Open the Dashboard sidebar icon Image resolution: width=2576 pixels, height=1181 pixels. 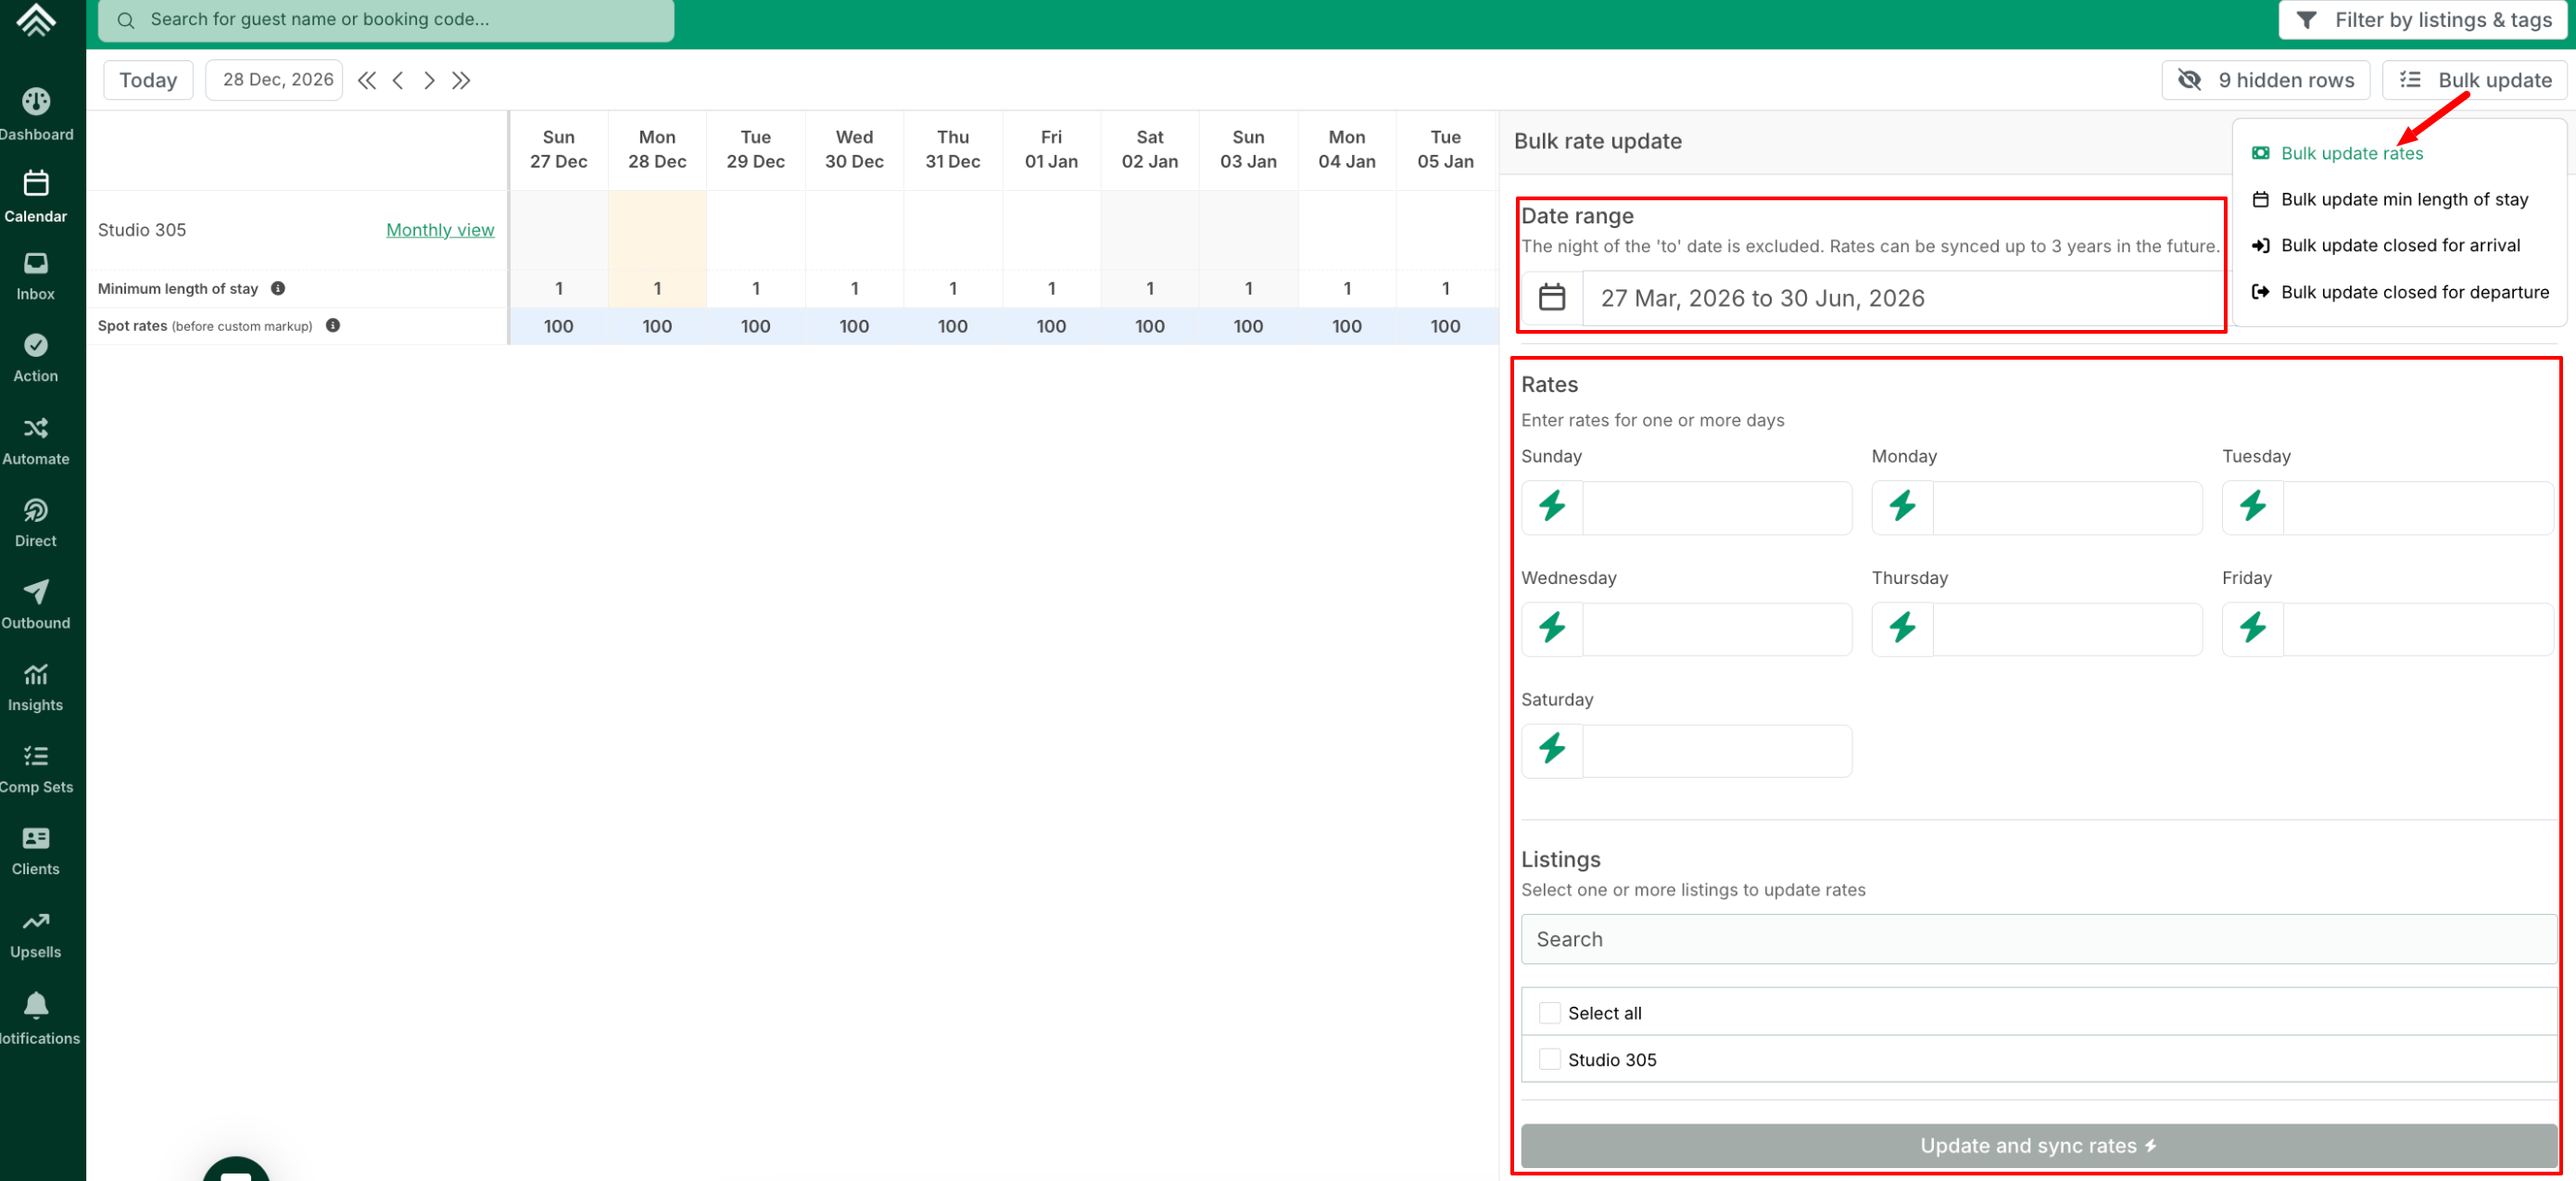36,102
